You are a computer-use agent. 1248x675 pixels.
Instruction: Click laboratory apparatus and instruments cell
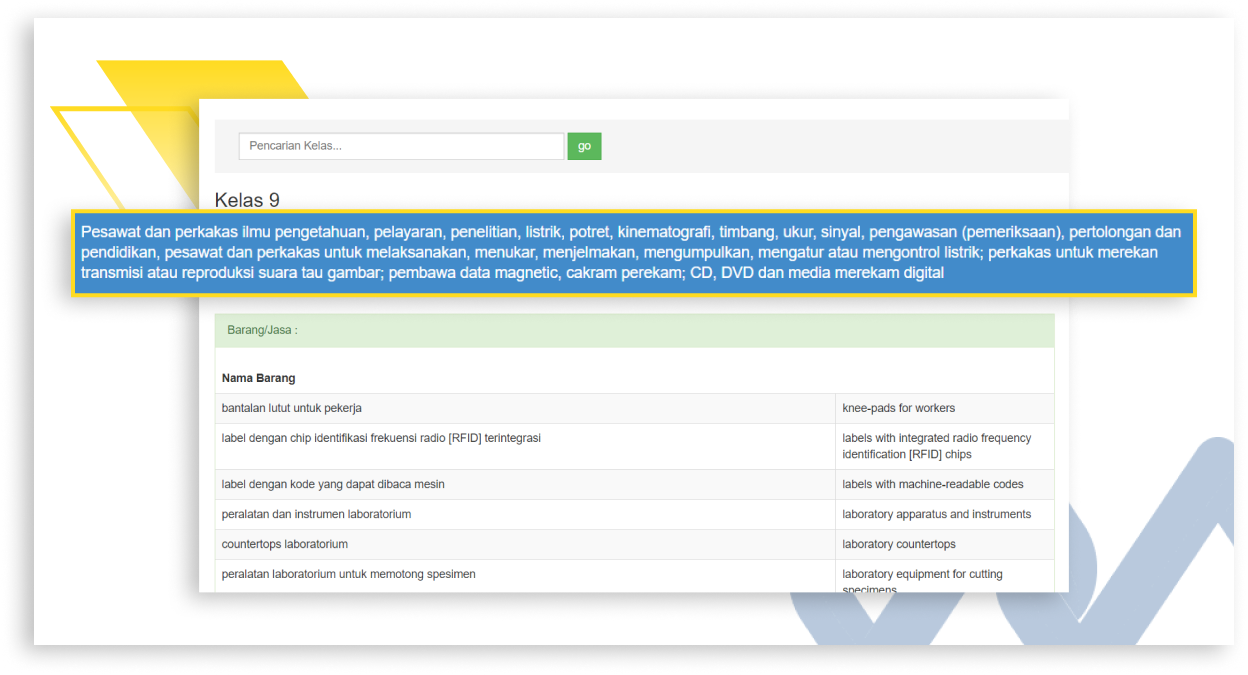pos(936,514)
